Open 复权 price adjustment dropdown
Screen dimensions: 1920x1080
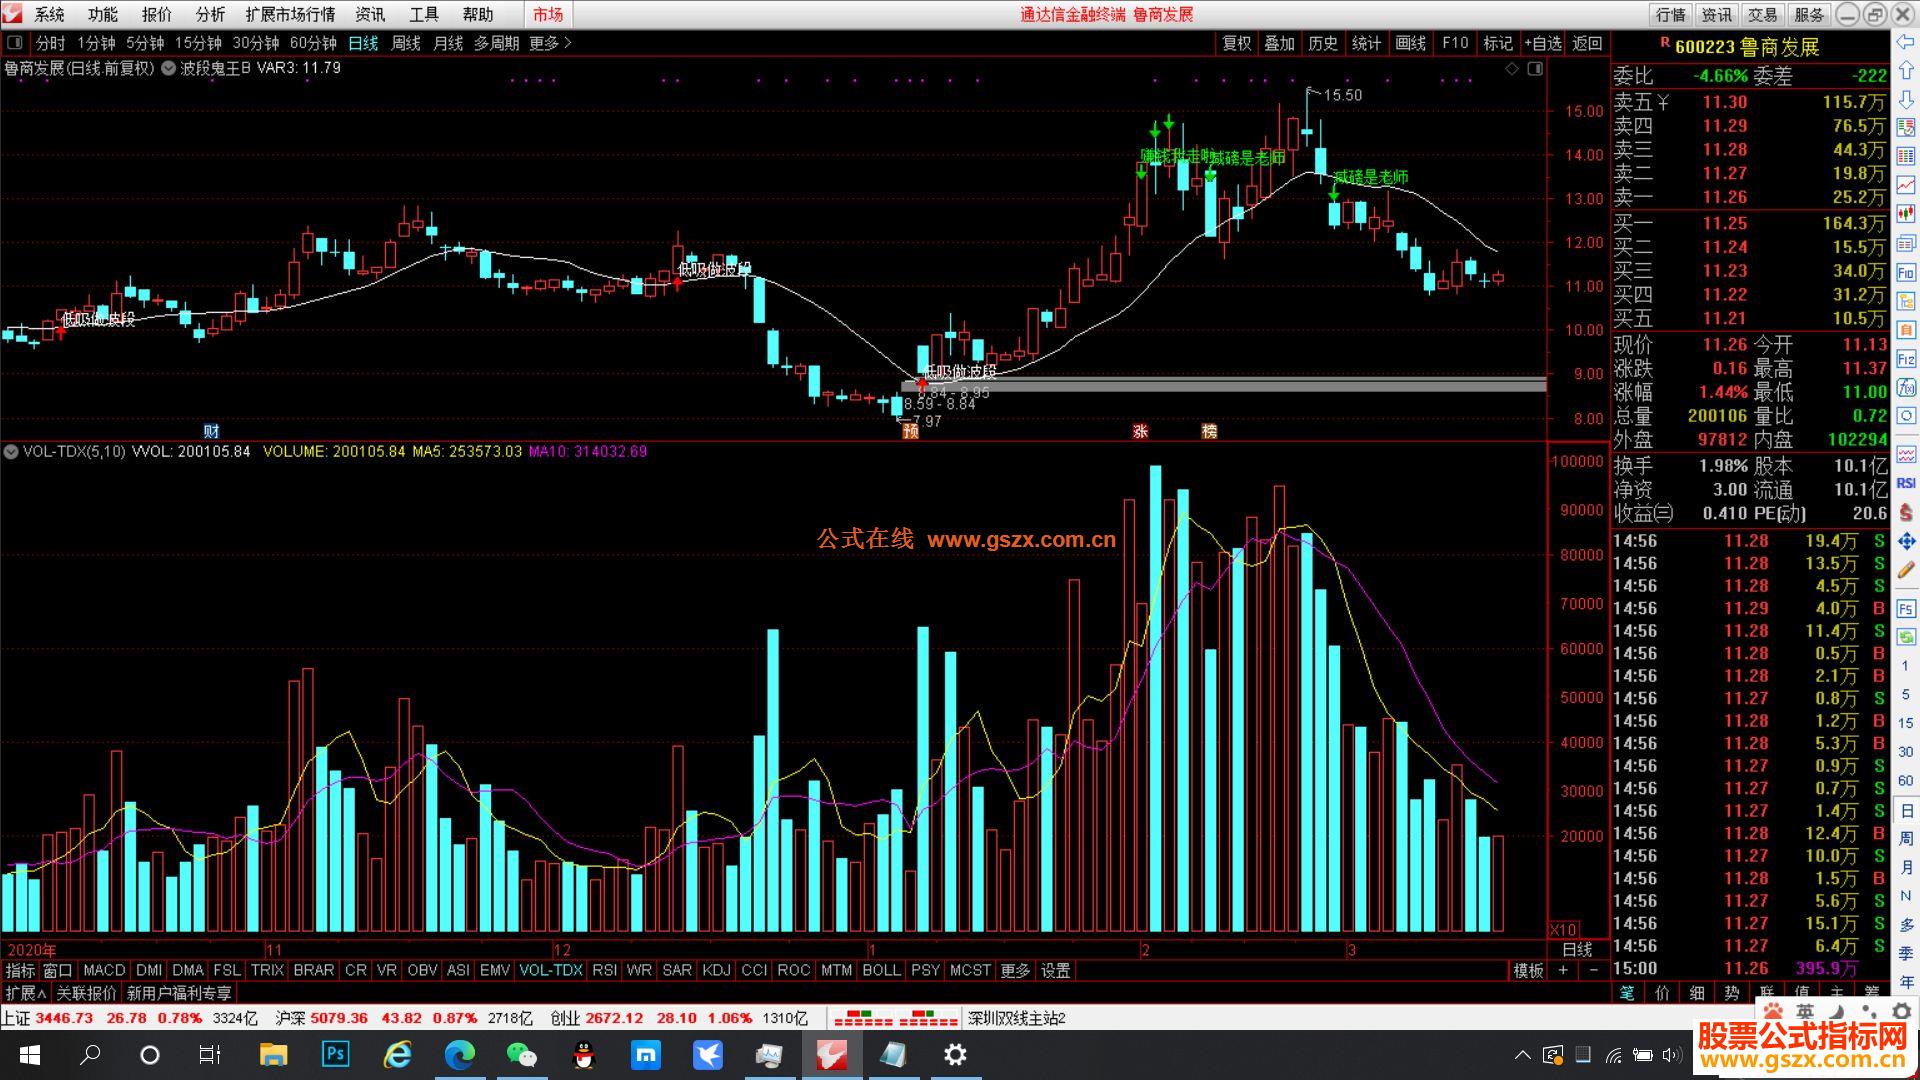pos(1237,43)
